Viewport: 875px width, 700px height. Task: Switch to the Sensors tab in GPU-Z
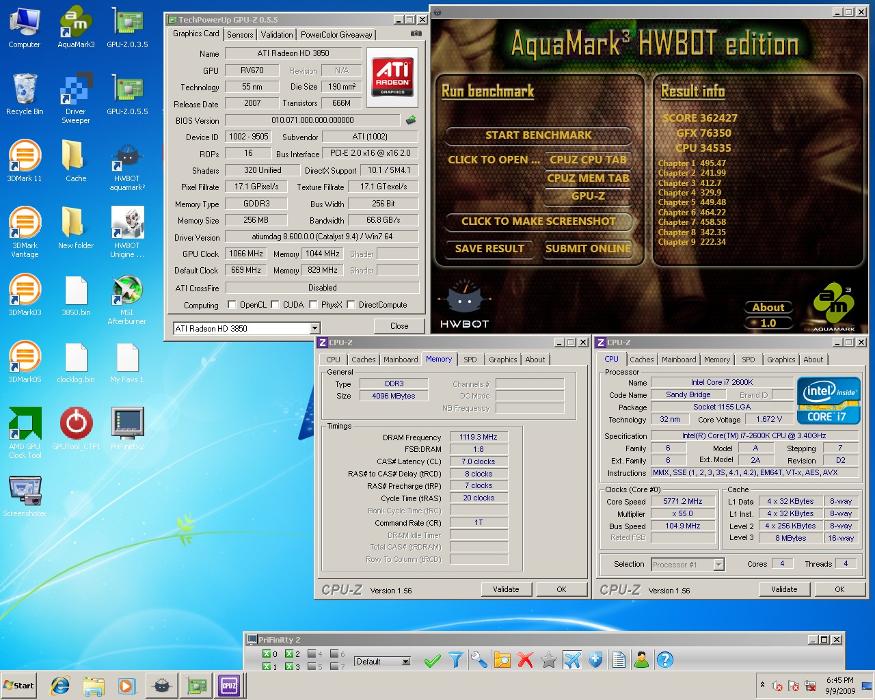coord(240,35)
